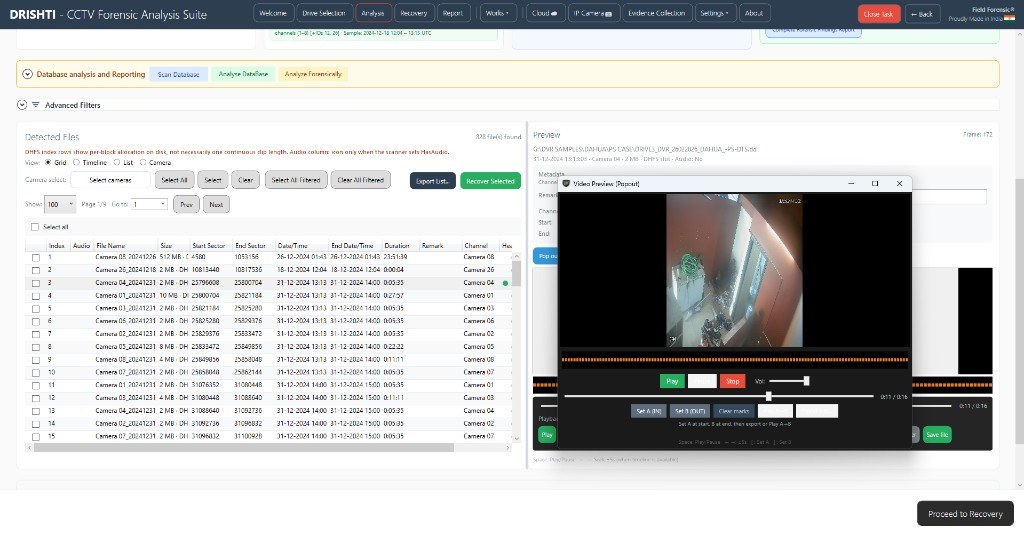
Task: Click the Clear All Filtered button
Action: (360, 180)
